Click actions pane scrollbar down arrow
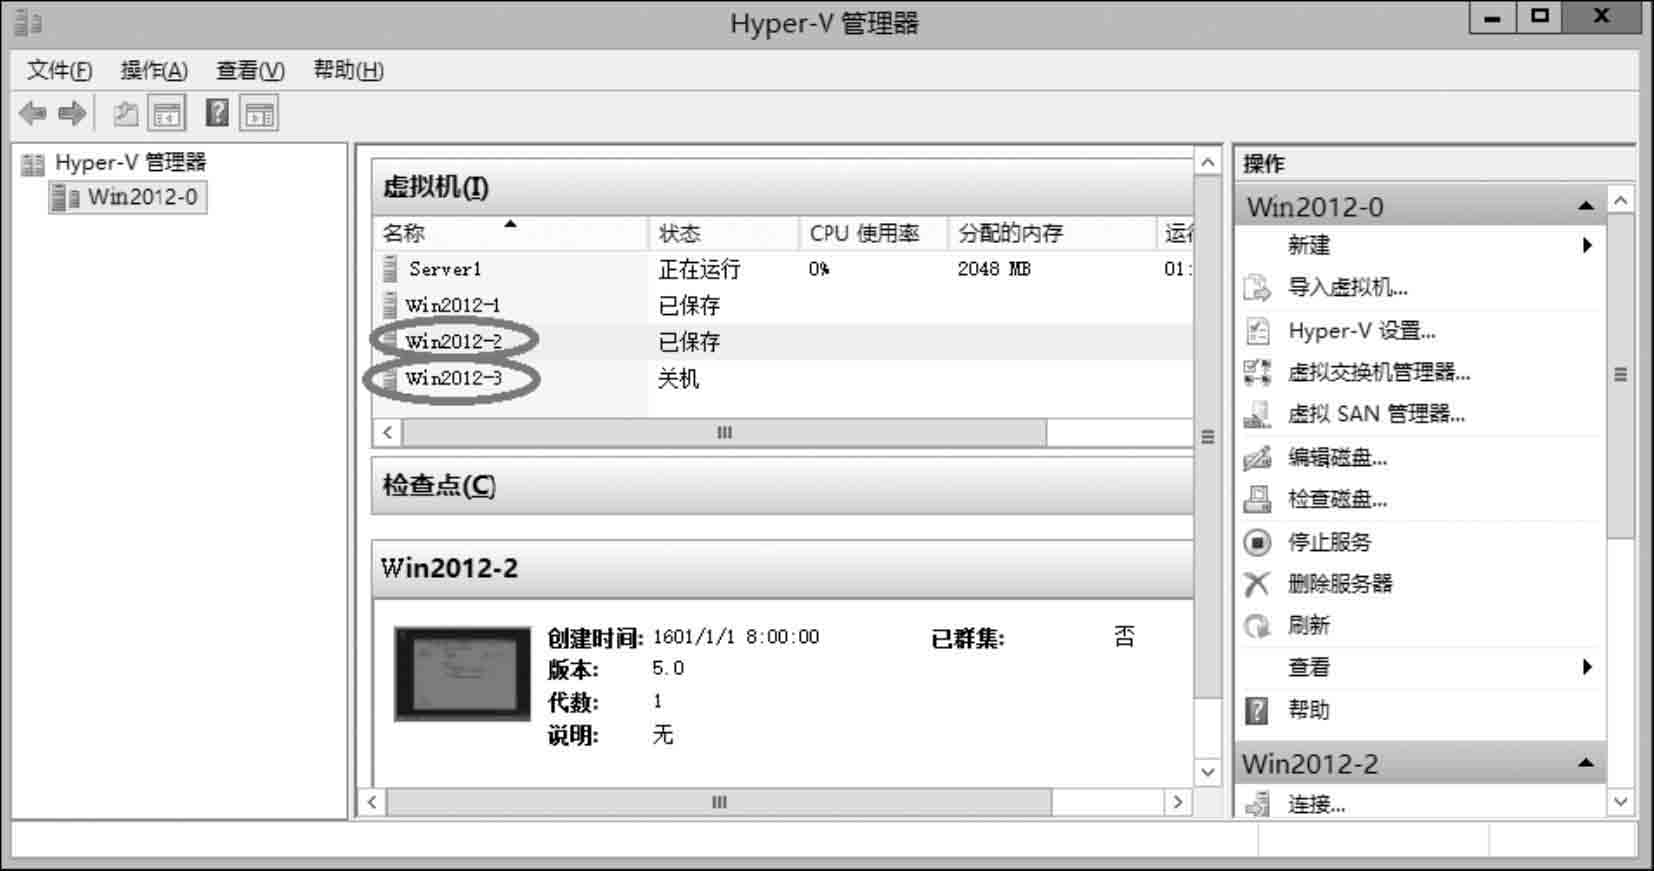1654x871 pixels. click(x=1621, y=802)
